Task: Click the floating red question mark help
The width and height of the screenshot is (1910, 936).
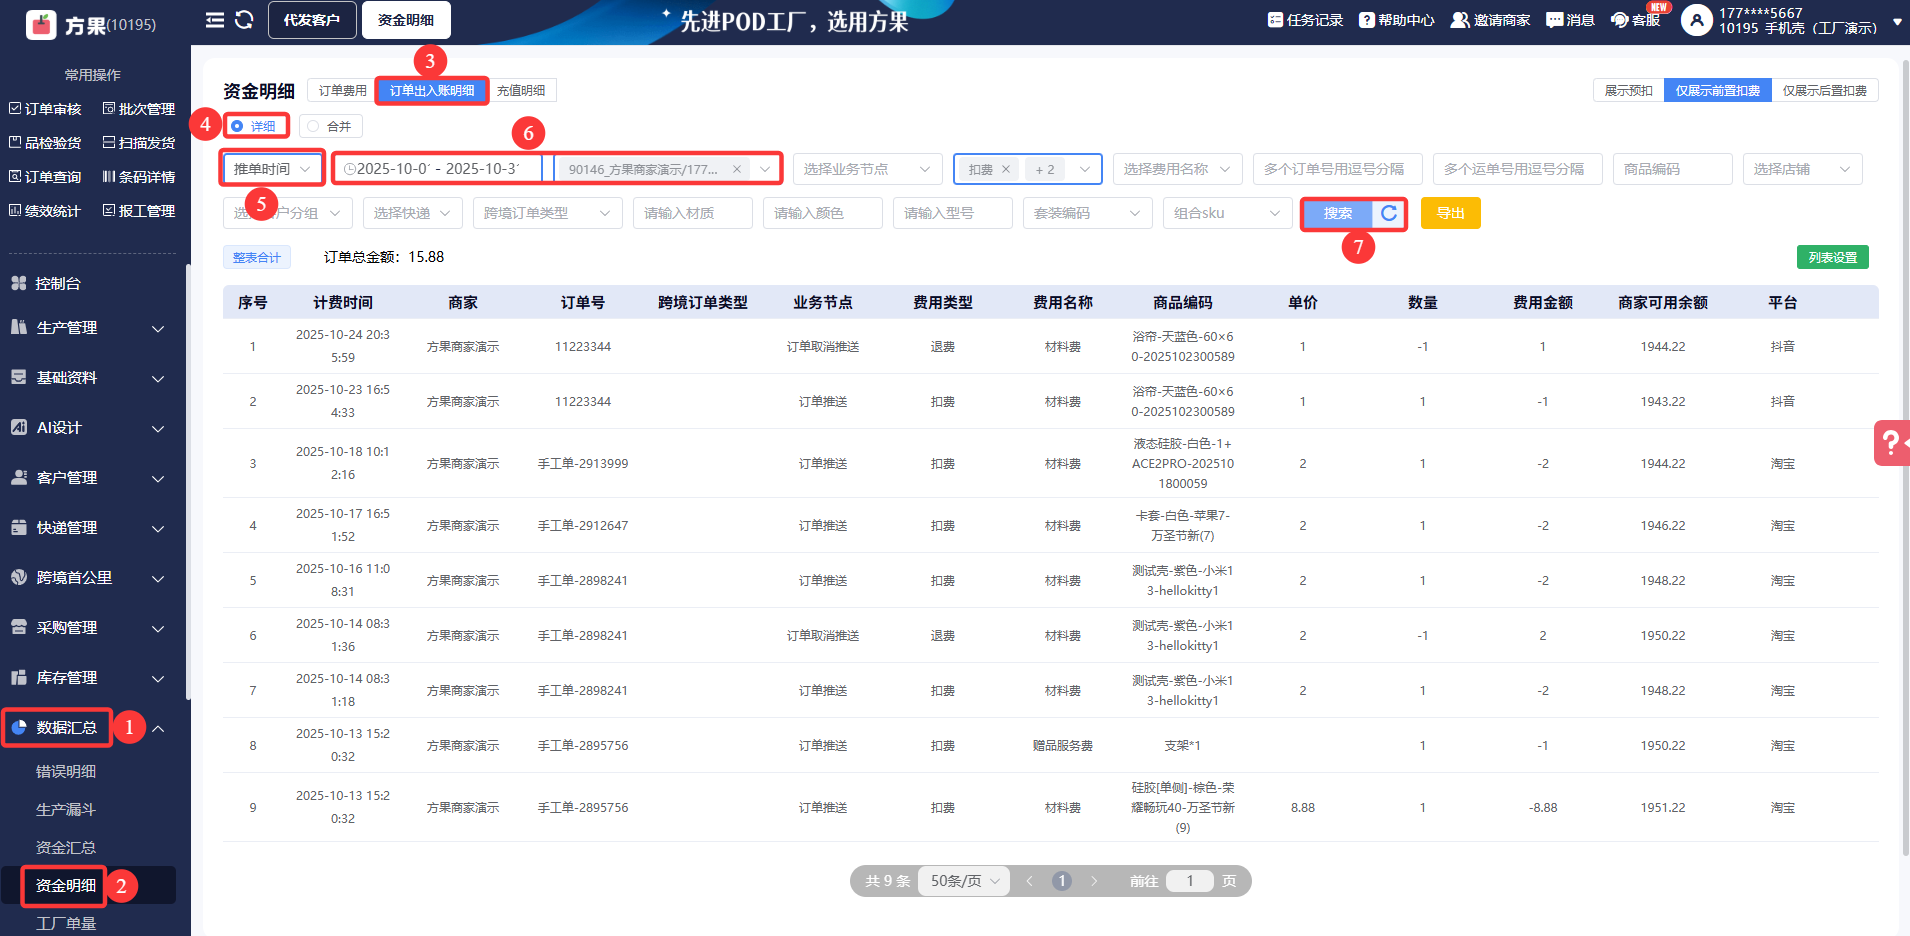Action: 1892,442
